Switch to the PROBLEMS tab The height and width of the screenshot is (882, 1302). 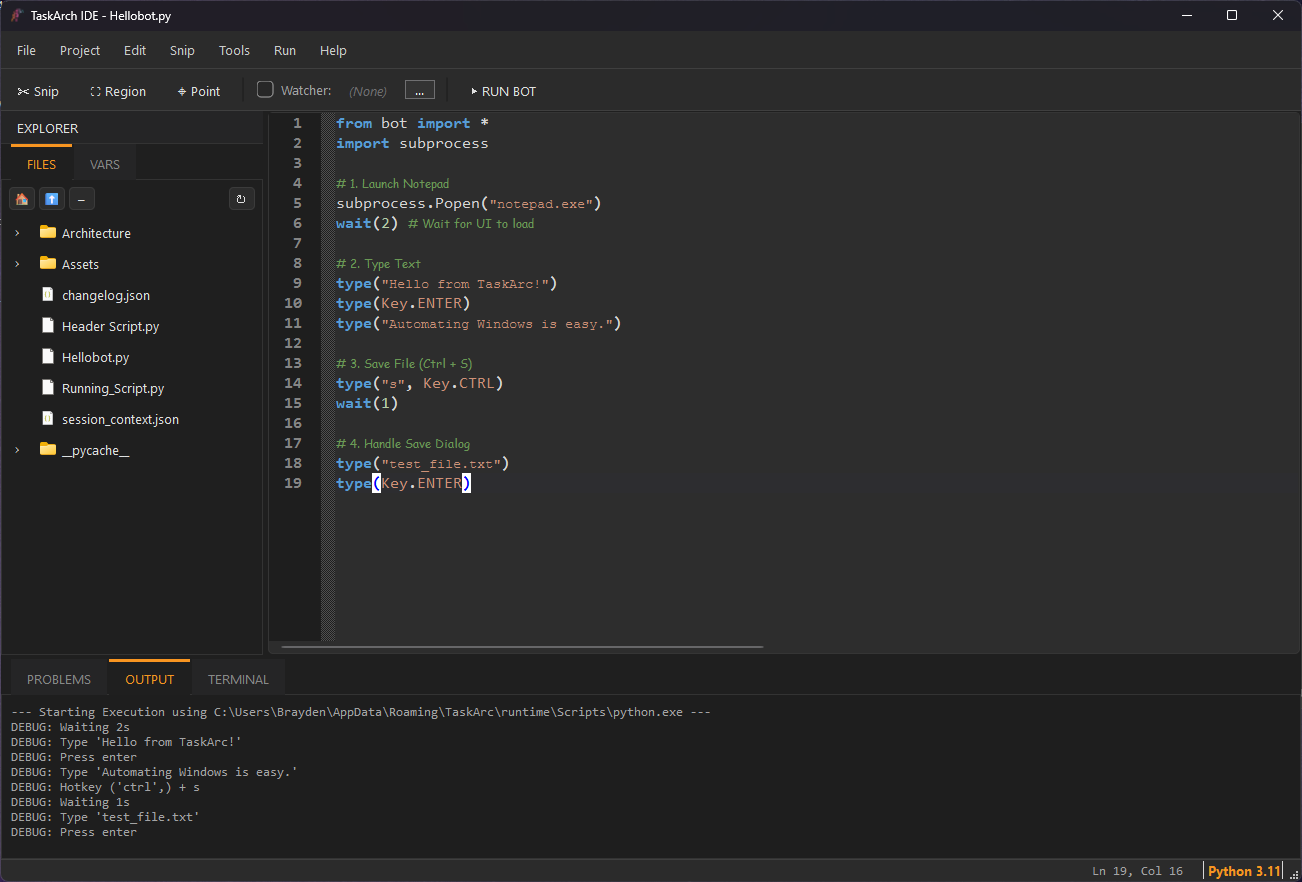[x=59, y=679]
